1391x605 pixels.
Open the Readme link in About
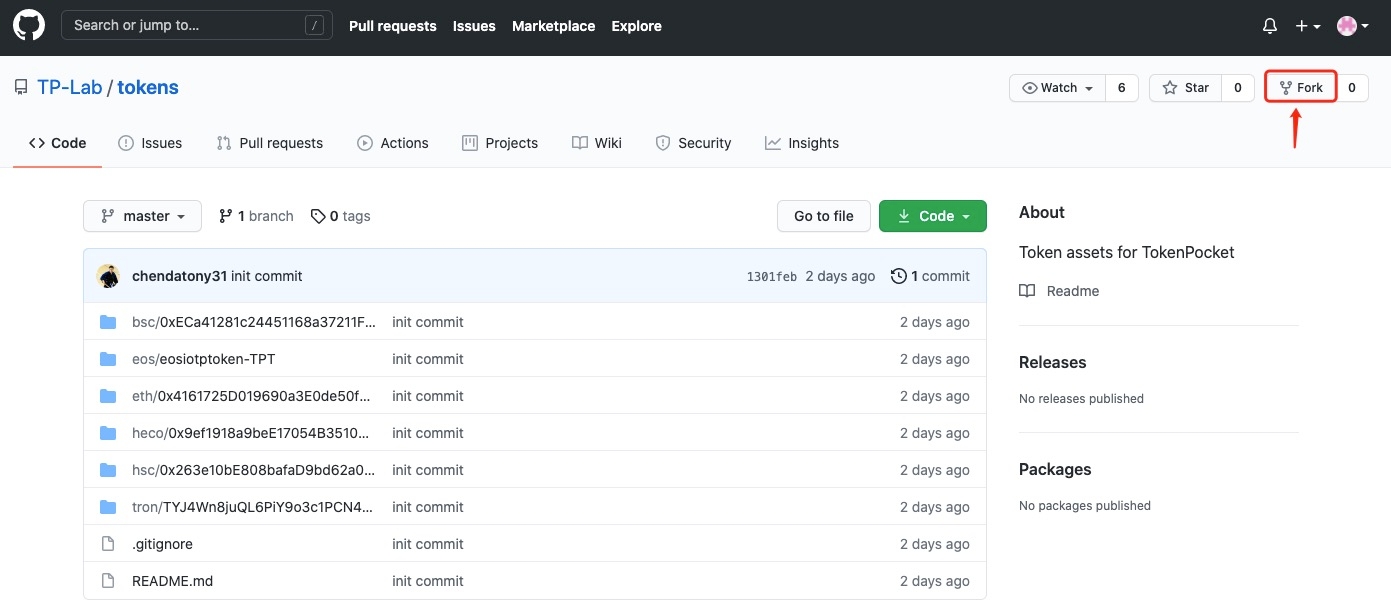click(x=1072, y=291)
